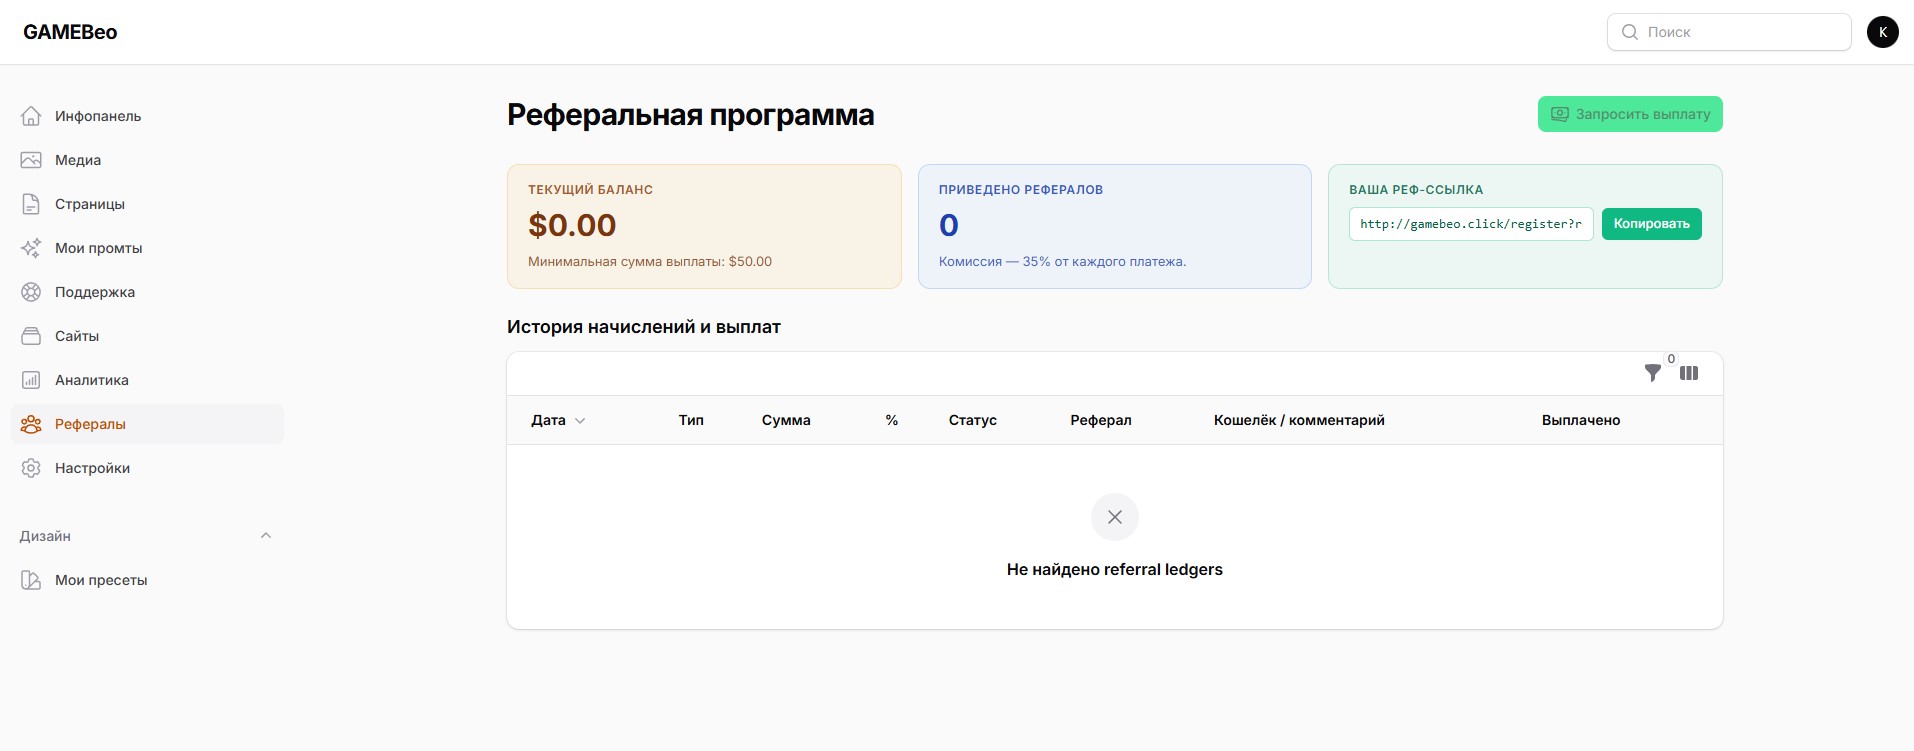
Task: Click the Аналитика chart icon
Action: pyautogui.click(x=31, y=380)
